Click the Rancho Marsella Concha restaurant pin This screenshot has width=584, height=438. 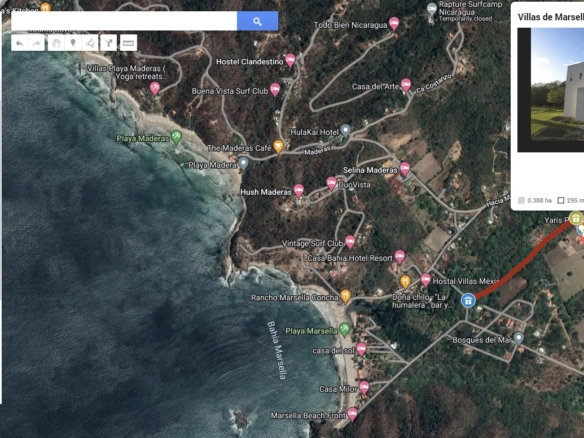(x=346, y=296)
